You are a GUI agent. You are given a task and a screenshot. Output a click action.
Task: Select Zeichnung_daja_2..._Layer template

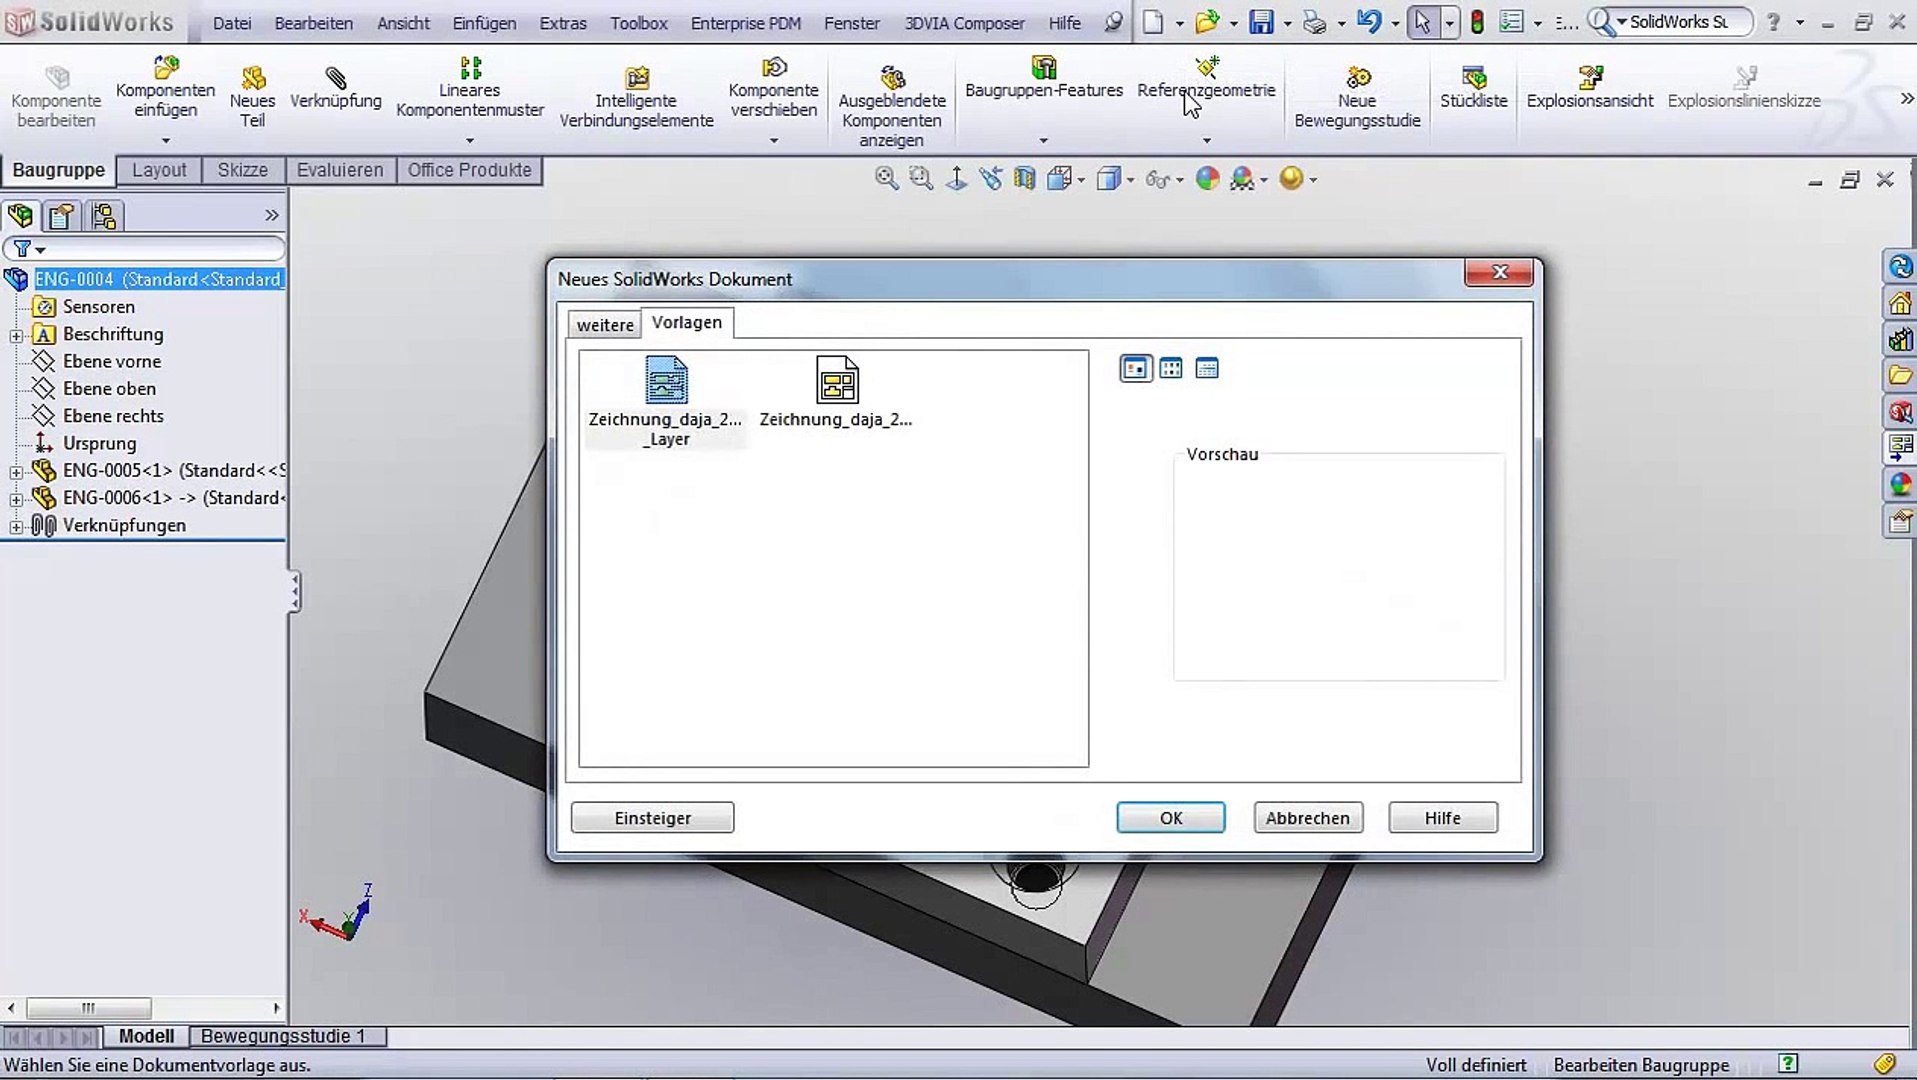[666, 401]
